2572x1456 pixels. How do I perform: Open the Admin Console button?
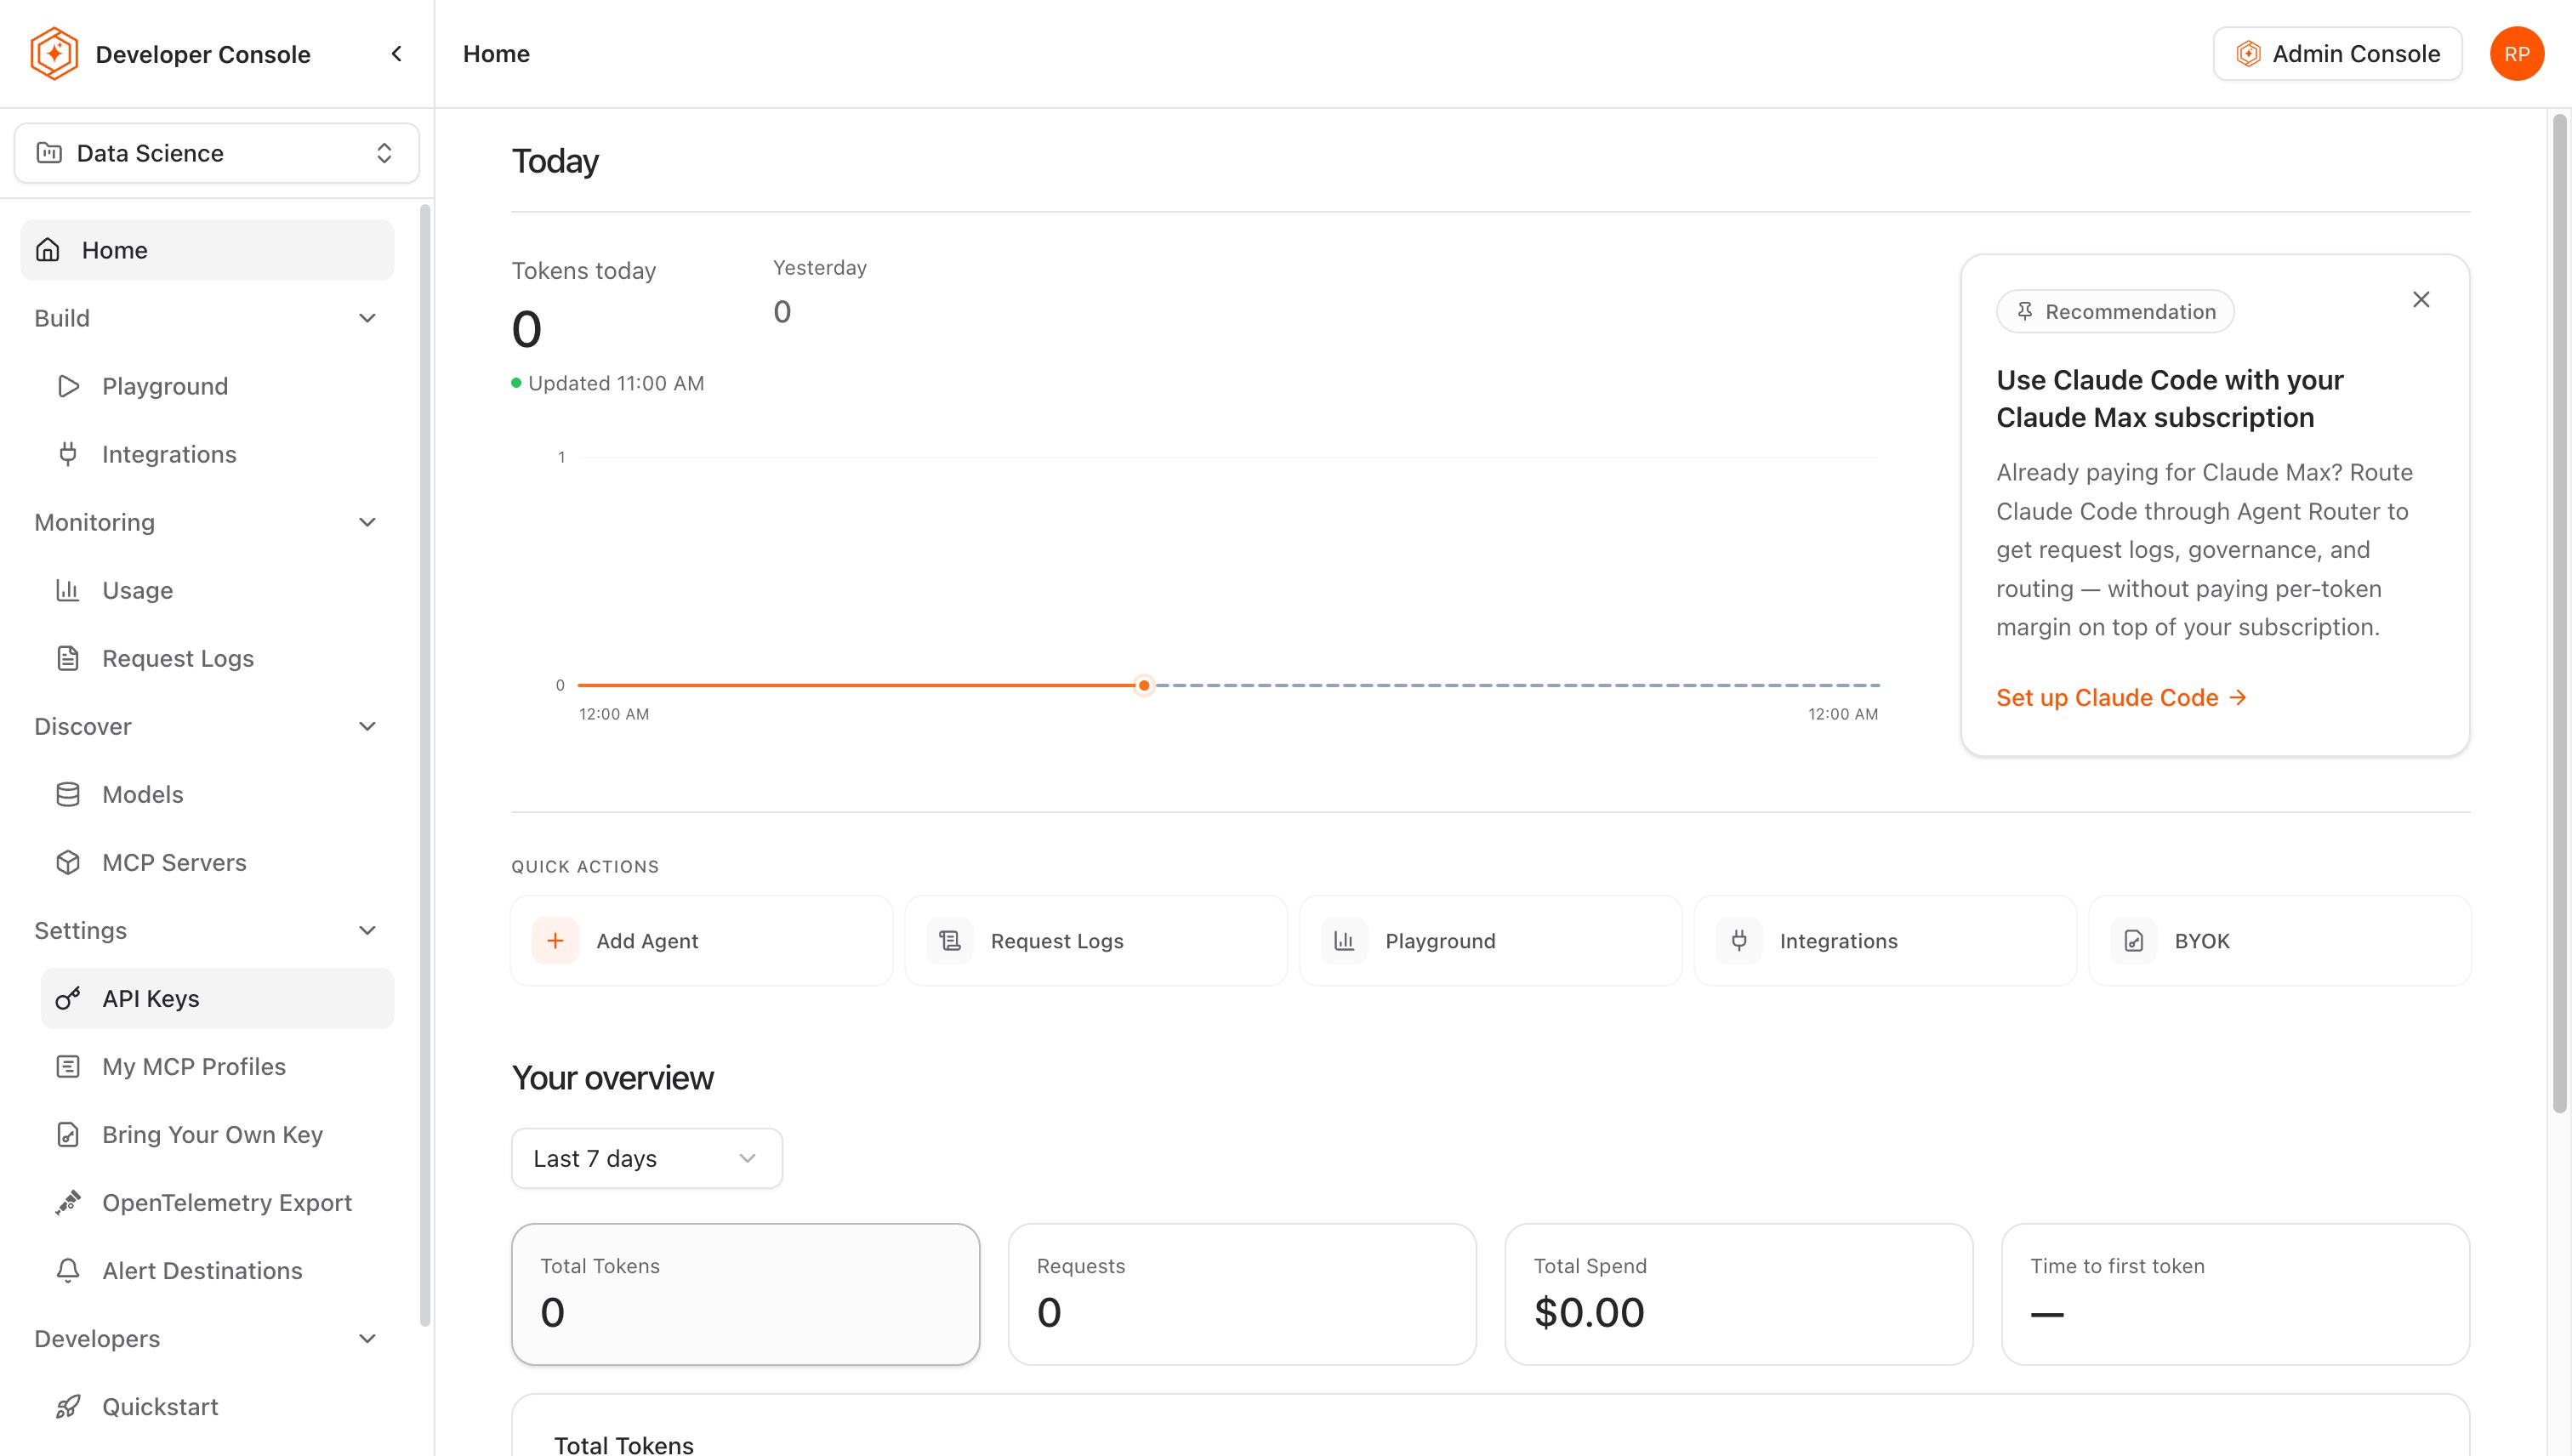(2337, 54)
